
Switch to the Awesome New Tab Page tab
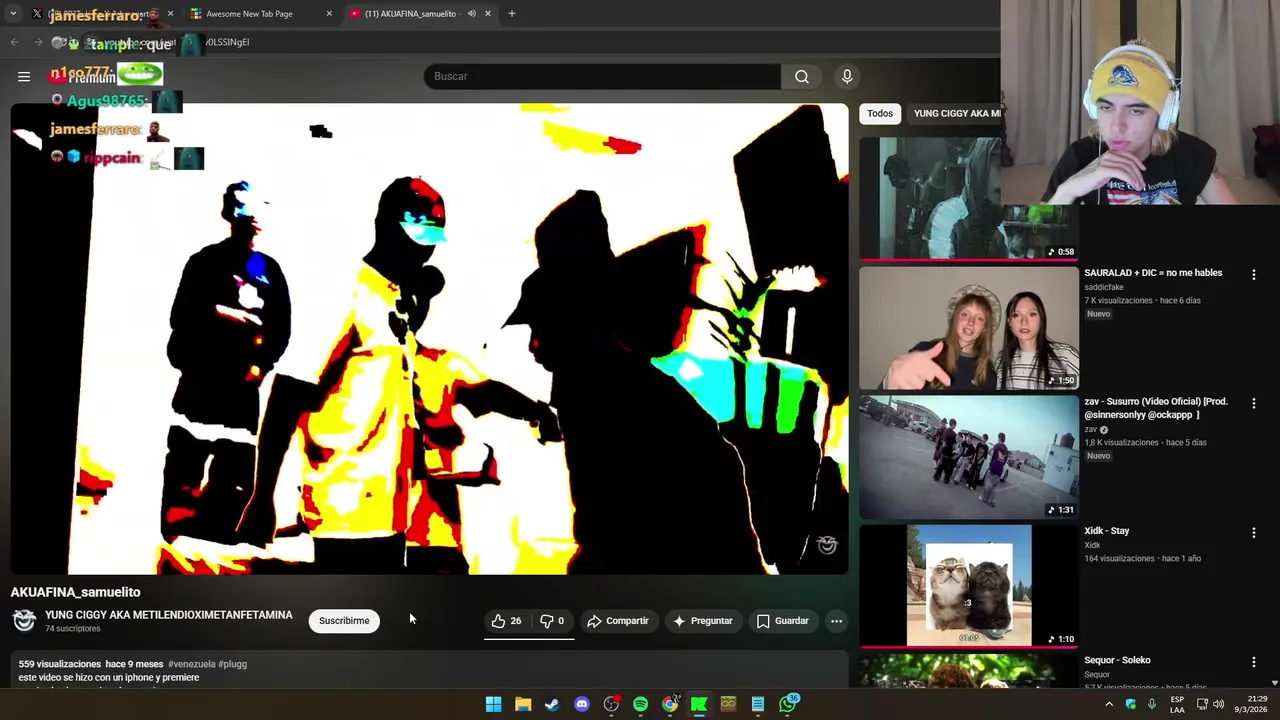pos(262,14)
